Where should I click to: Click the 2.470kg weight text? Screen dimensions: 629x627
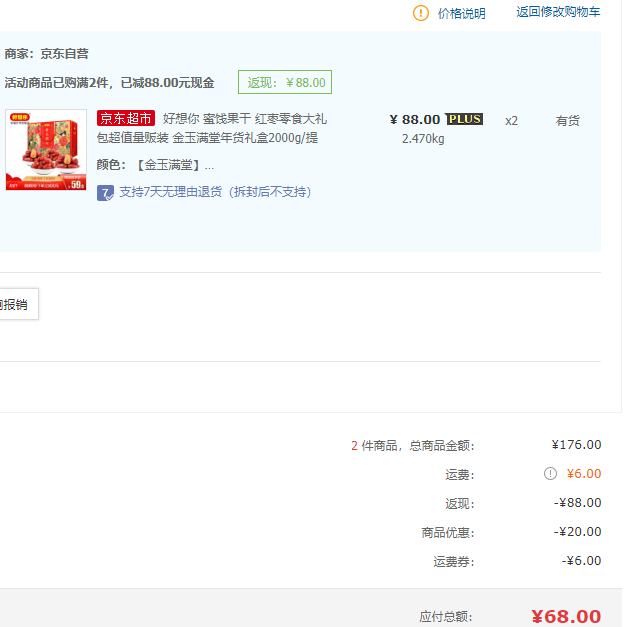point(423,139)
